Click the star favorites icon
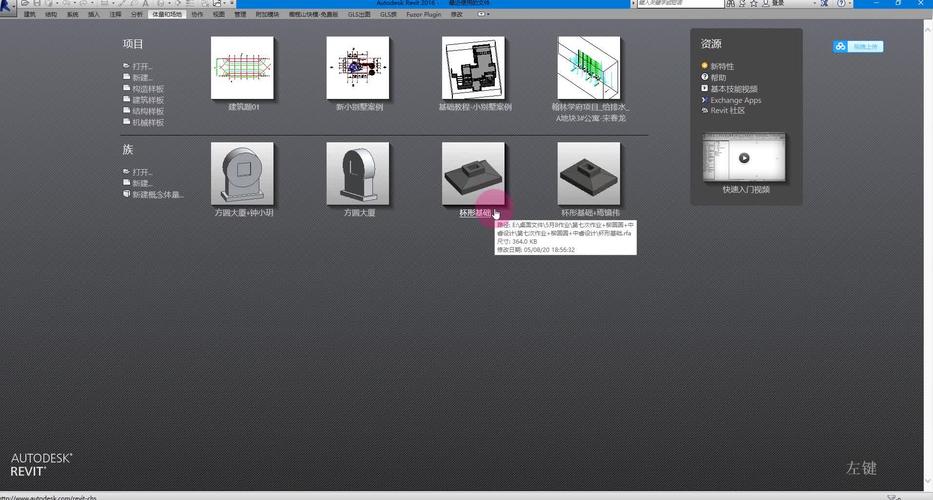Image resolution: width=933 pixels, height=500 pixels. pyautogui.click(x=753, y=3)
